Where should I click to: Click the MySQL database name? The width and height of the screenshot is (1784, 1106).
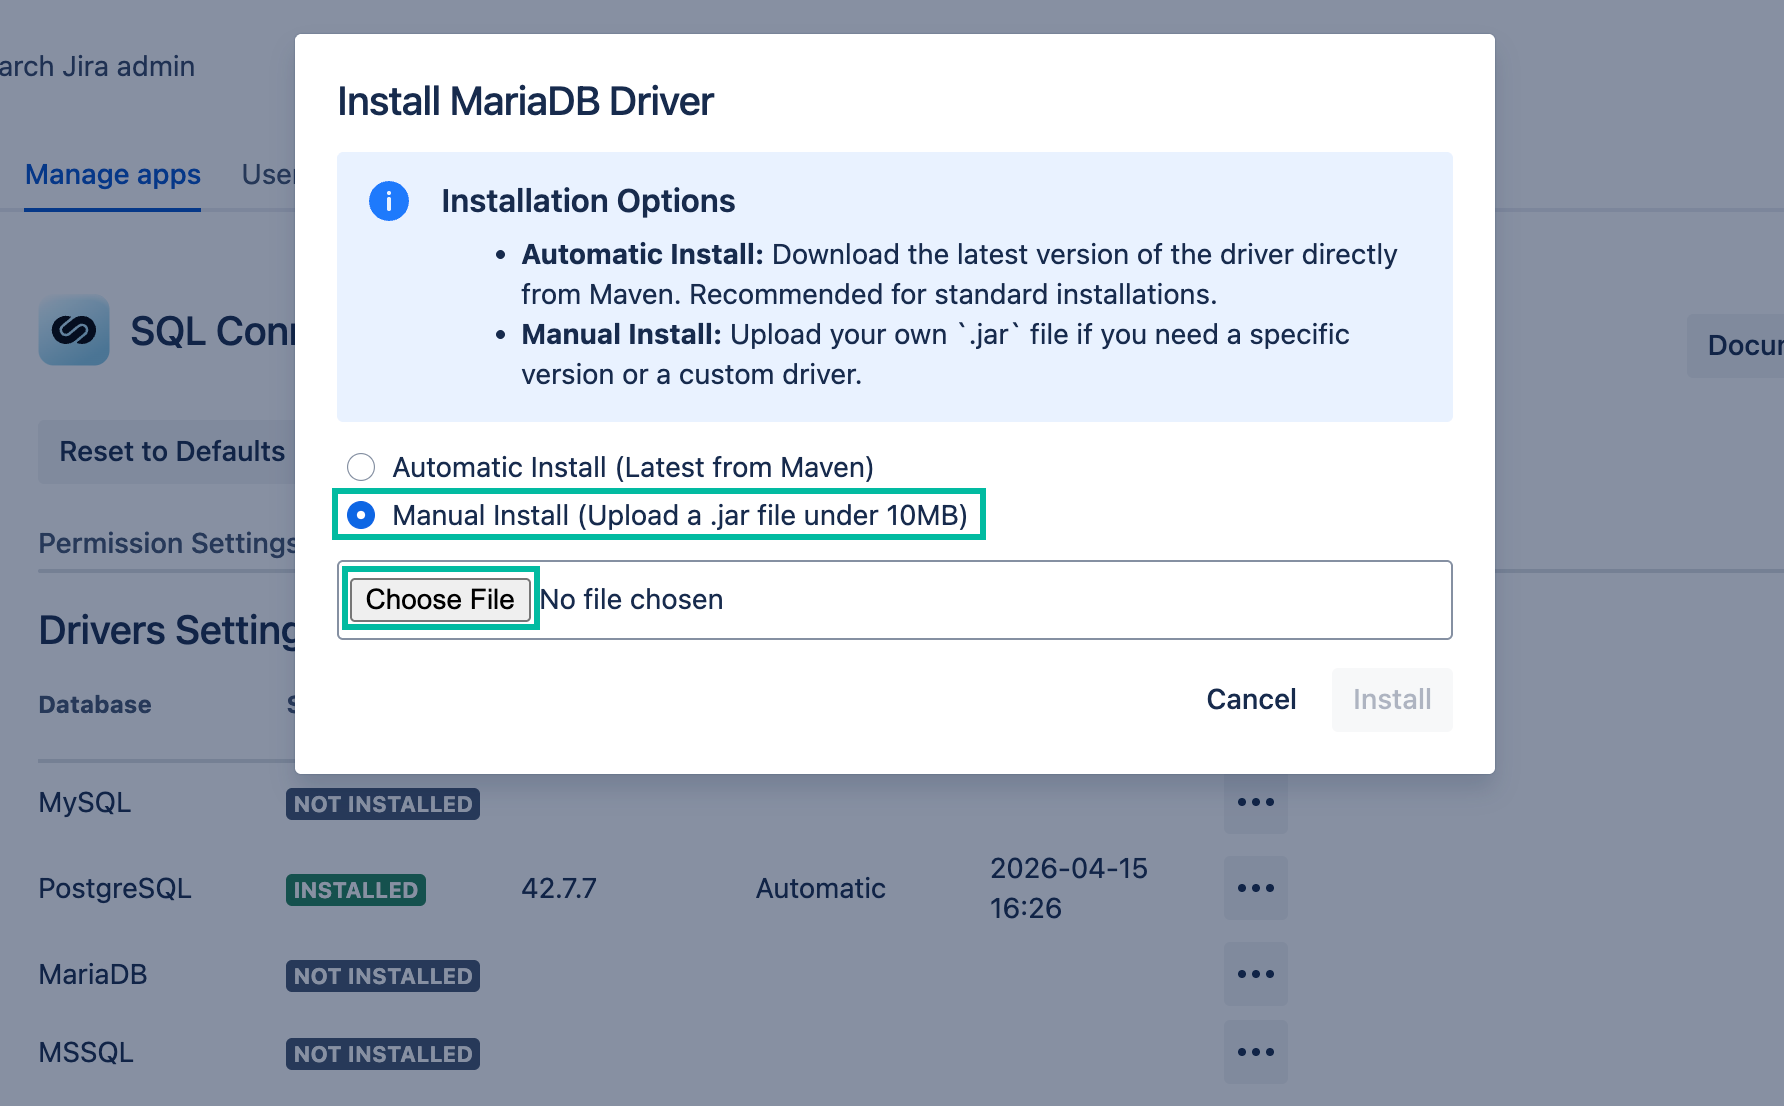point(85,803)
